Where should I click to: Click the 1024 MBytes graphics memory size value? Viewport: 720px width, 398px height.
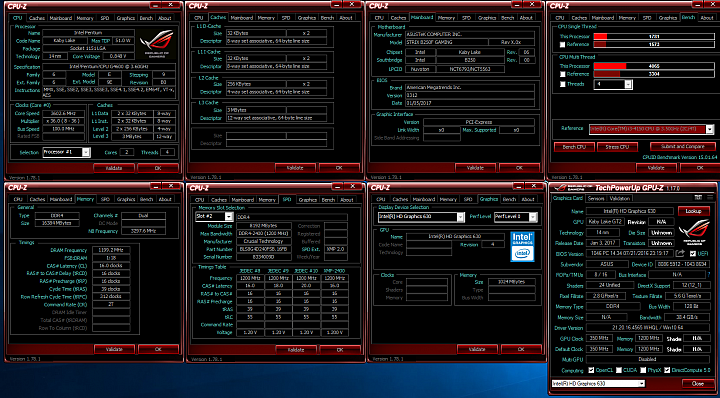tap(512, 282)
